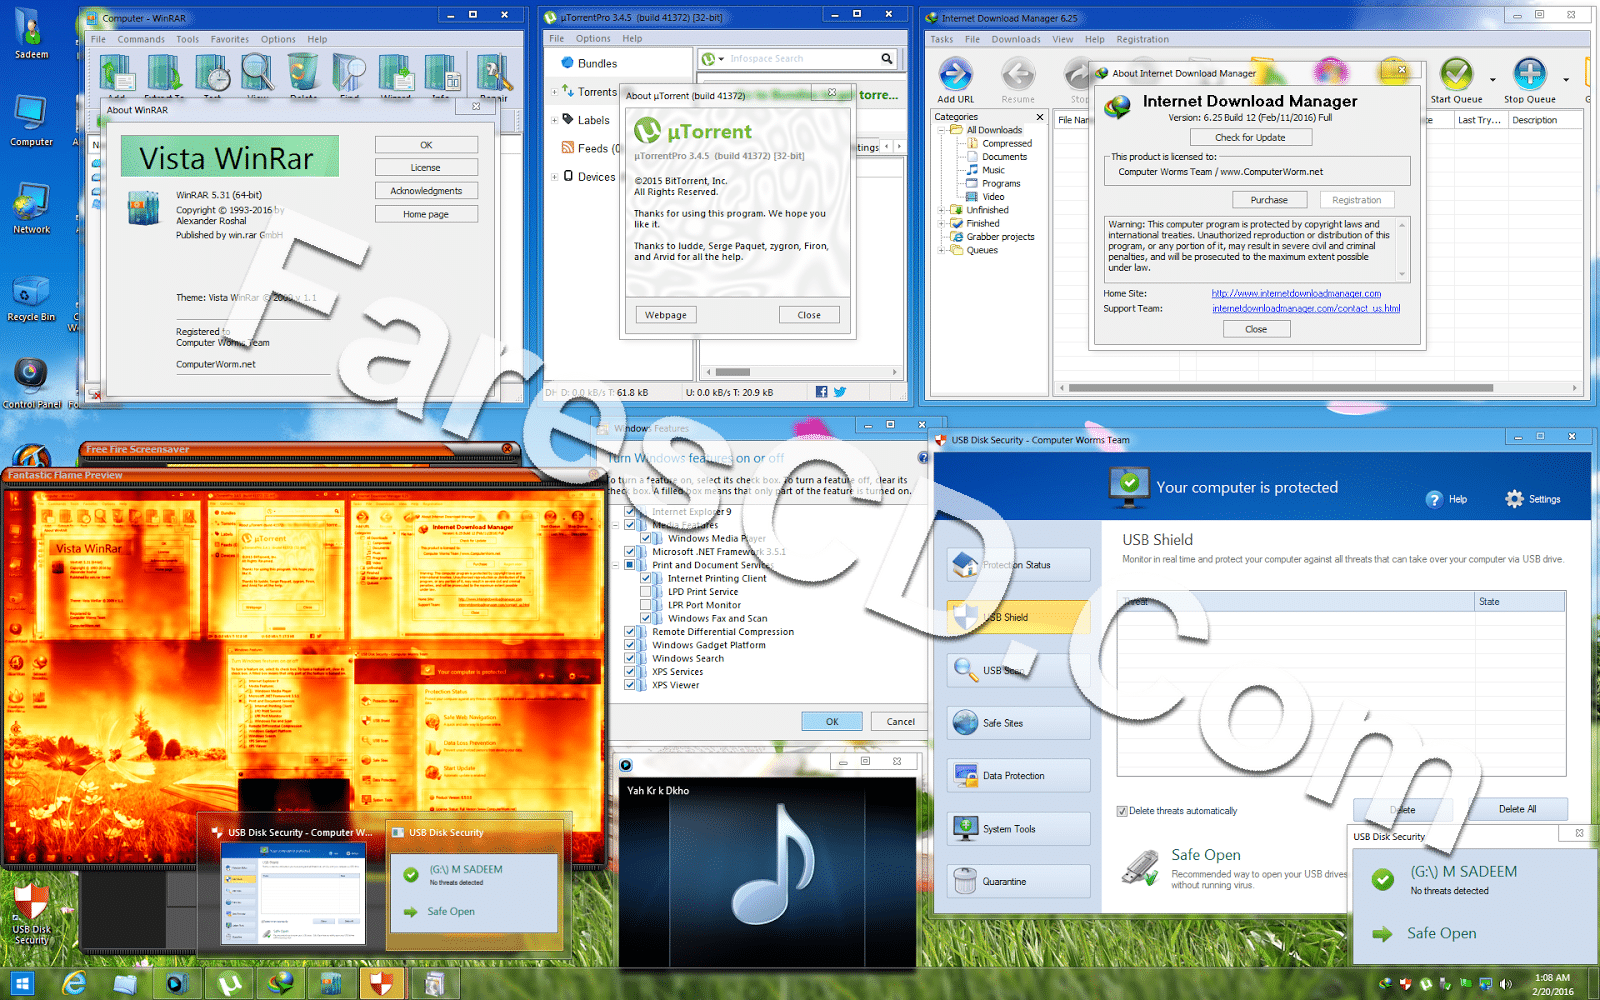The image size is (1600, 1000).
Task: Click the Resume arrow icon in IDM
Action: [1018, 74]
